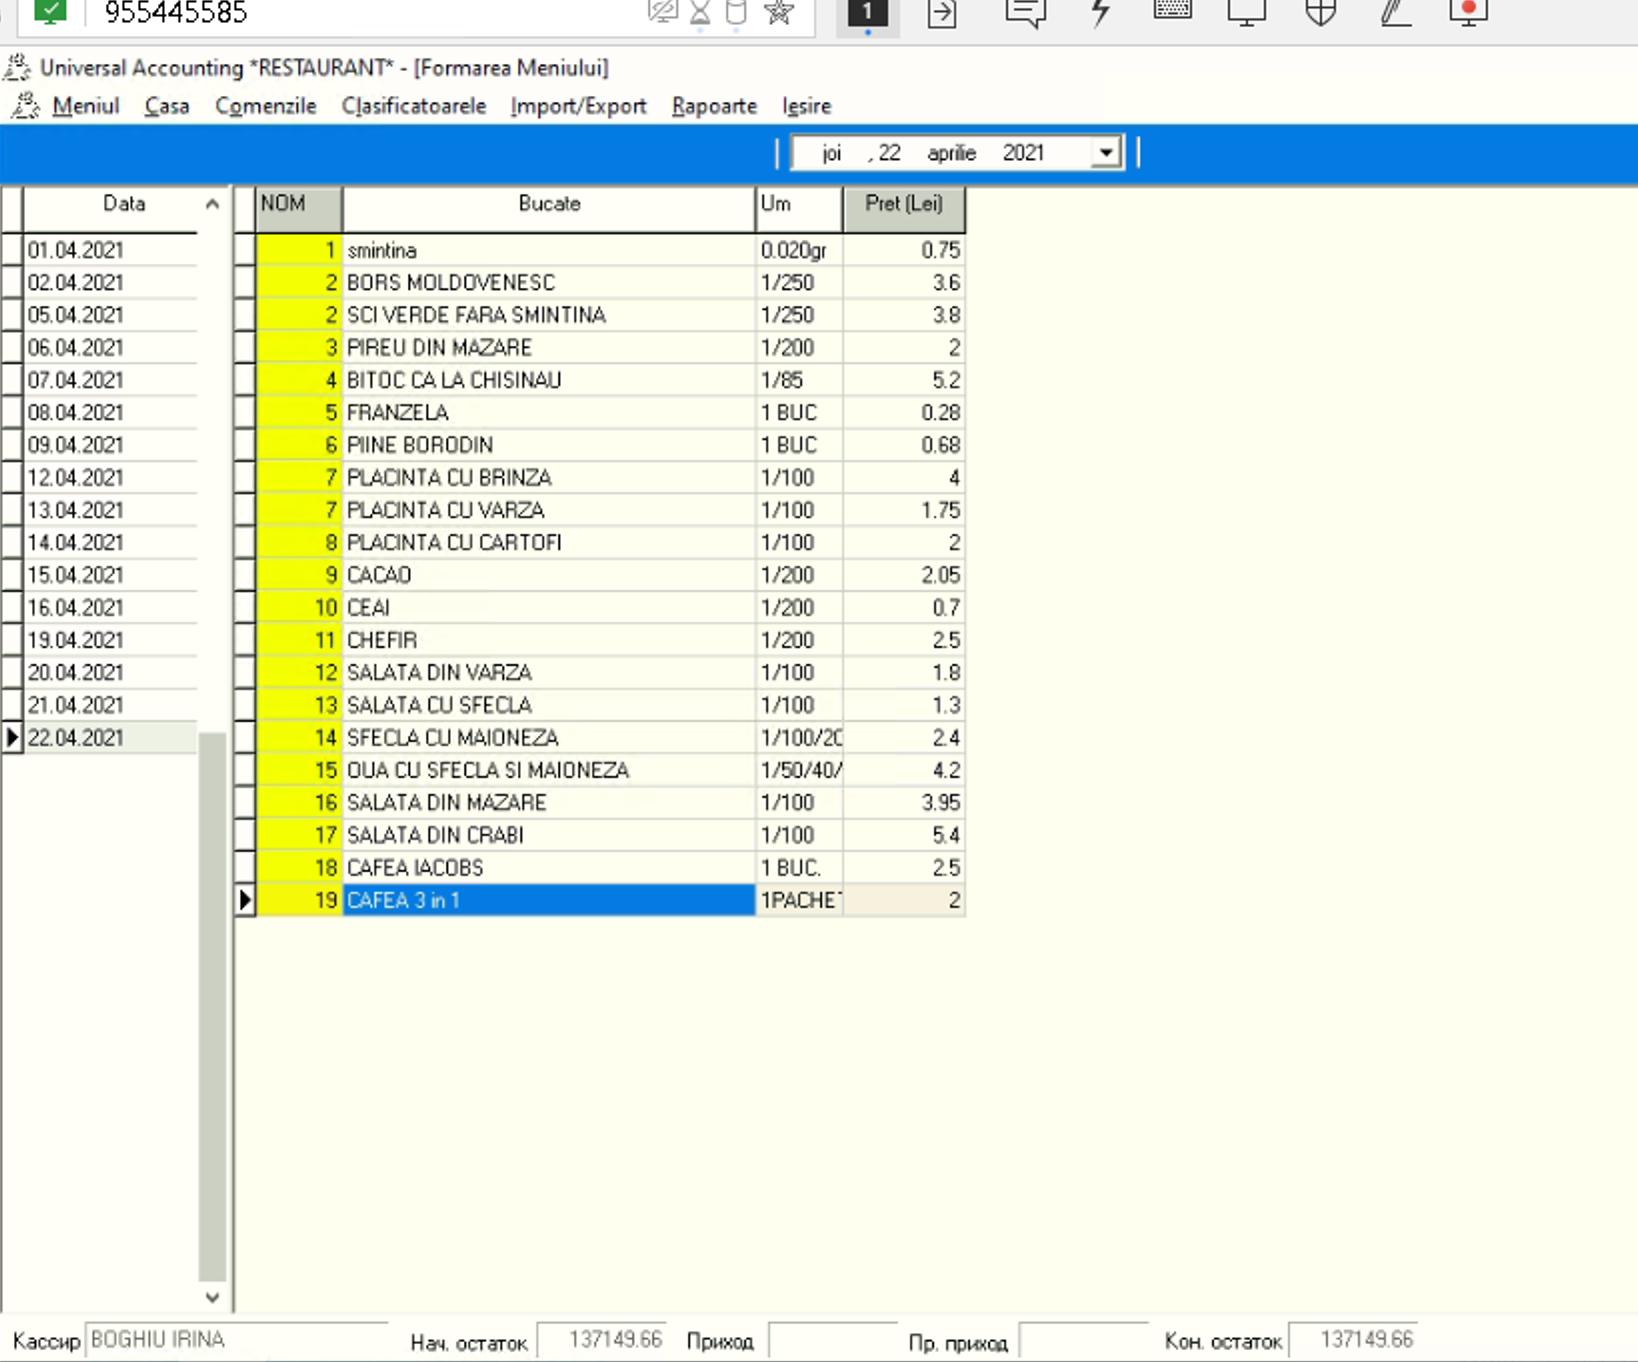Expand the date picker dropdown arrow
Viewport: 1638px width, 1362px height.
coord(1106,153)
